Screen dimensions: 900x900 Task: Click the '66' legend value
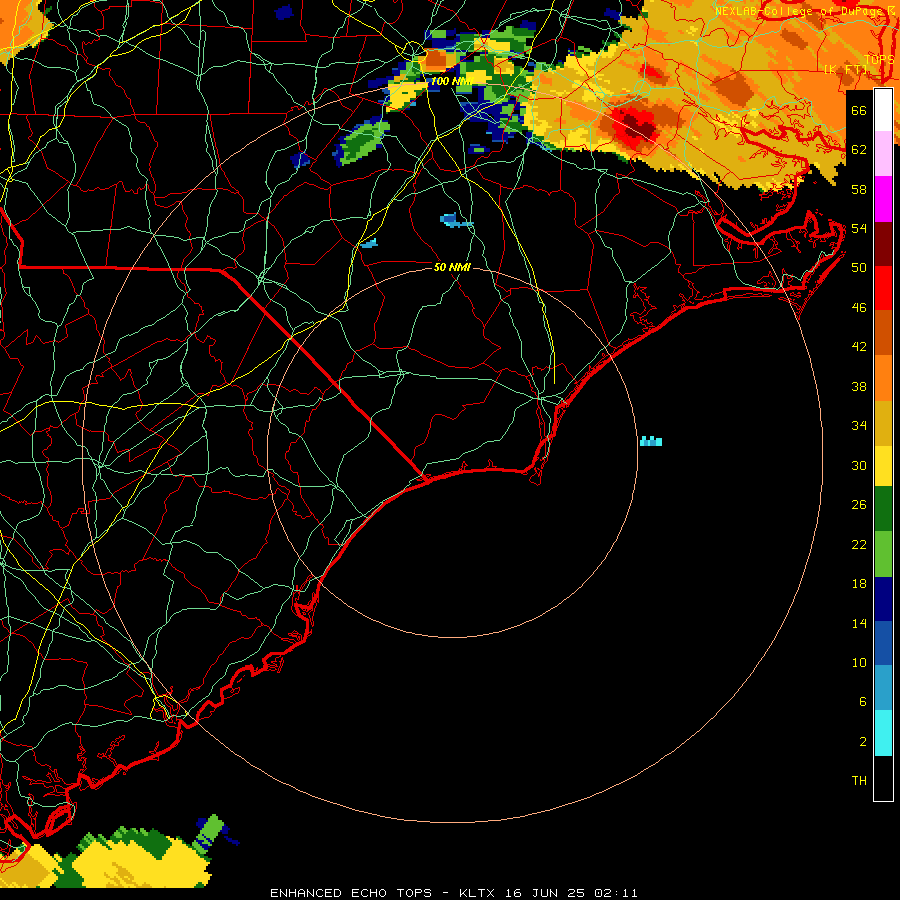859,110
